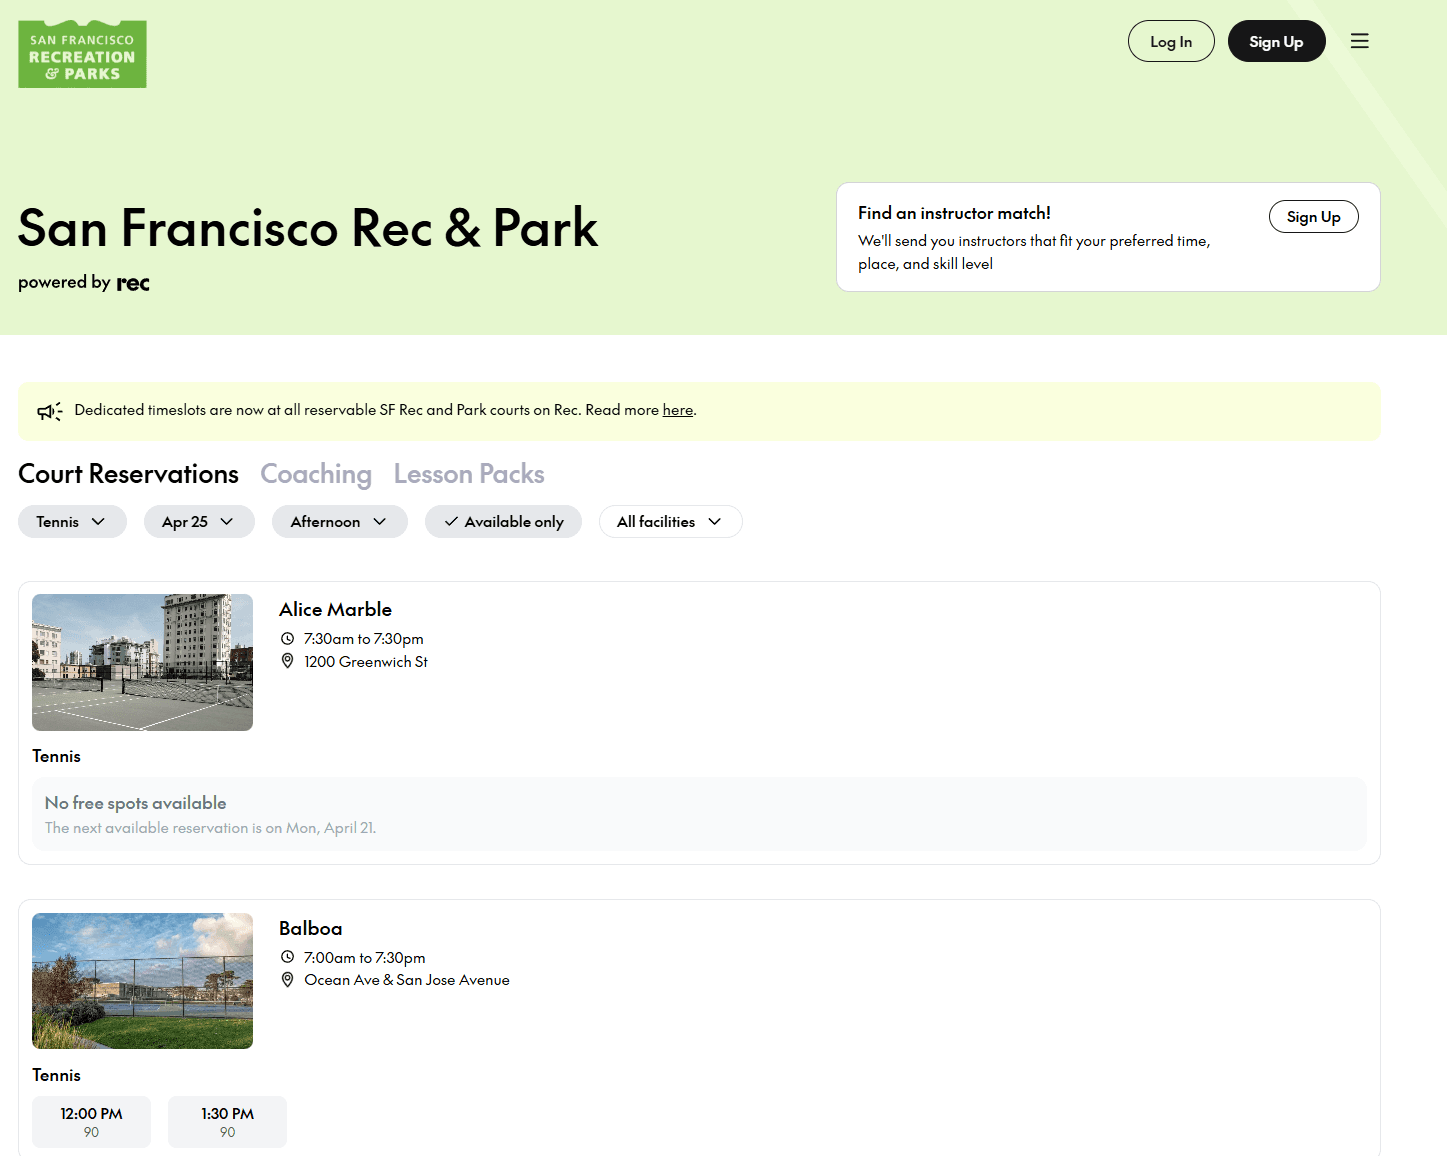The width and height of the screenshot is (1447, 1156).
Task: Switch to the Coaching tab
Action: tap(316, 474)
